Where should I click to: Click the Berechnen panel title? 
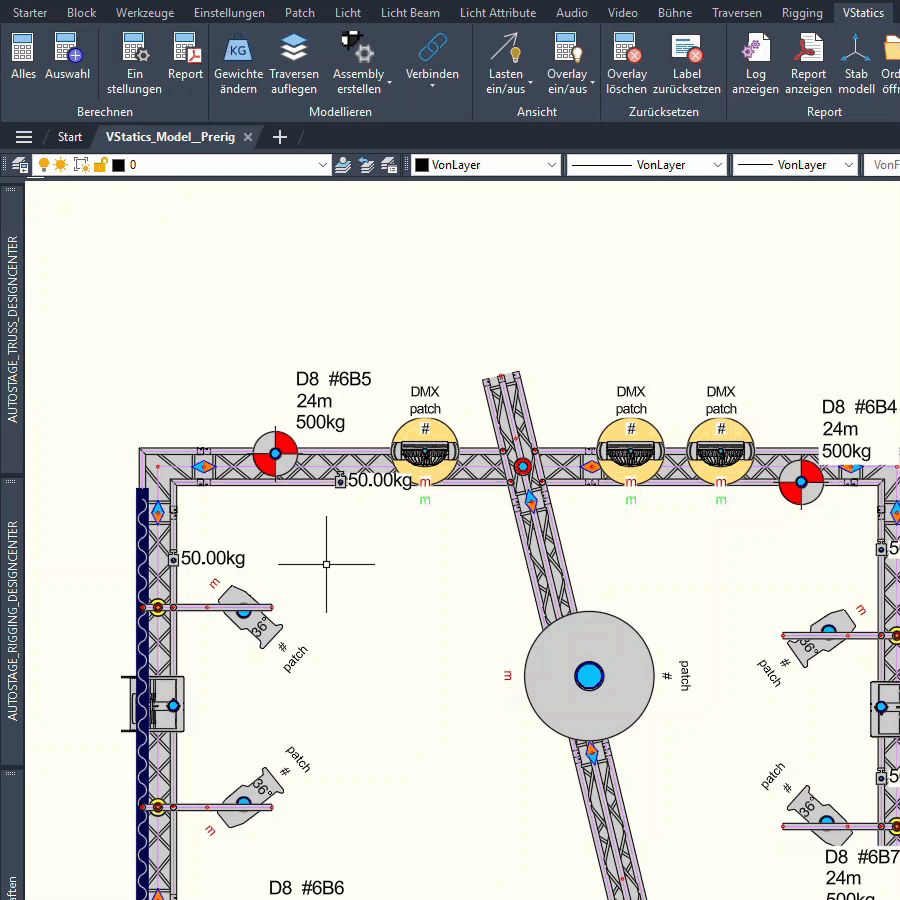[104, 112]
